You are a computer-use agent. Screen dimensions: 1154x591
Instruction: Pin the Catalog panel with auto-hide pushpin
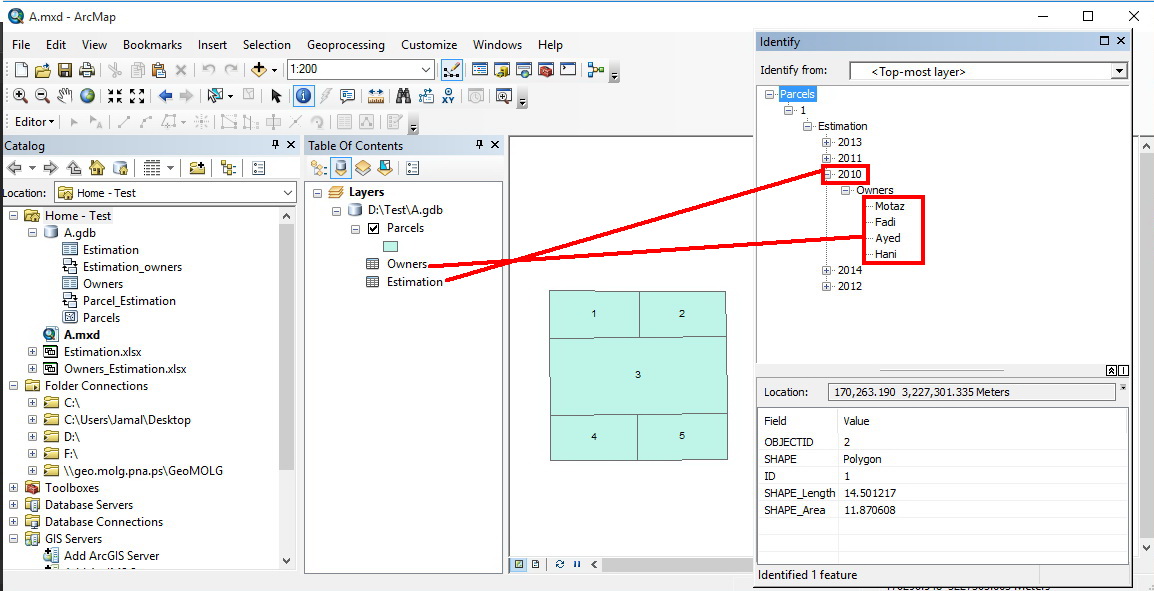pyautogui.click(x=275, y=145)
